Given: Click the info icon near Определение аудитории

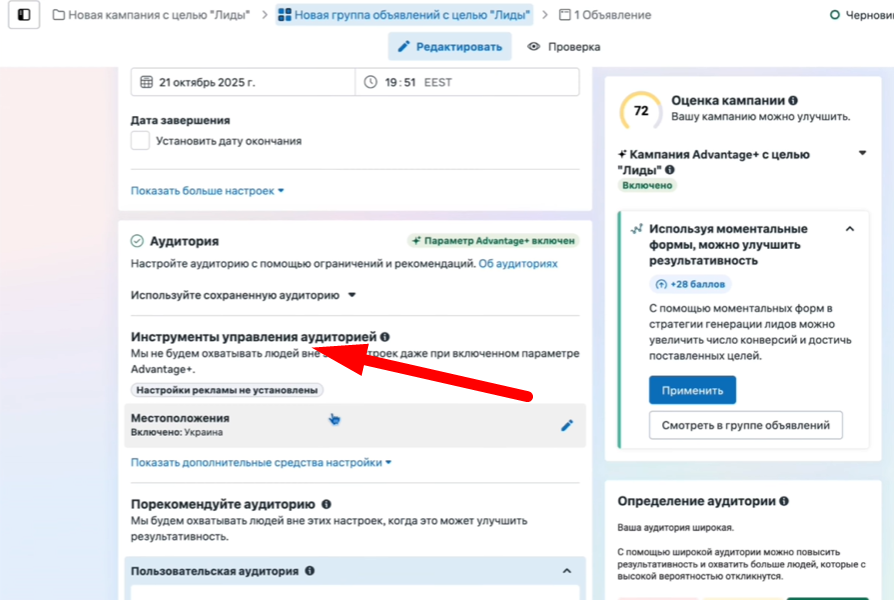Looking at the screenshot, I should (x=784, y=499).
